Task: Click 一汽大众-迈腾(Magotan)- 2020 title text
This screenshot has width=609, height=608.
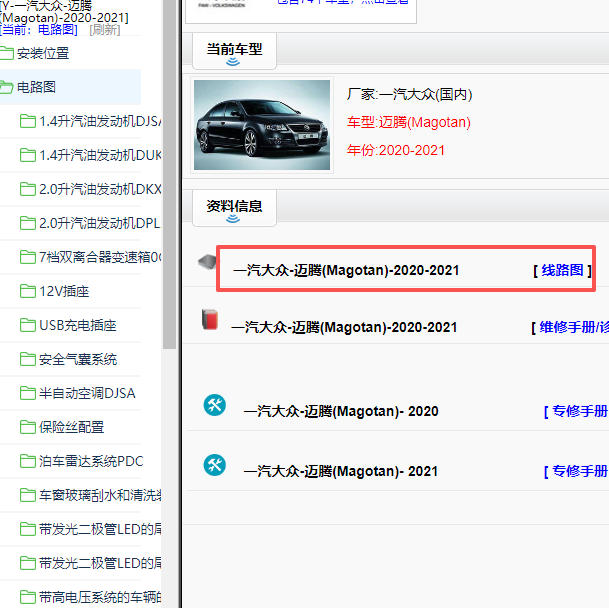Action: pyautogui.click(x=341, y=411)
